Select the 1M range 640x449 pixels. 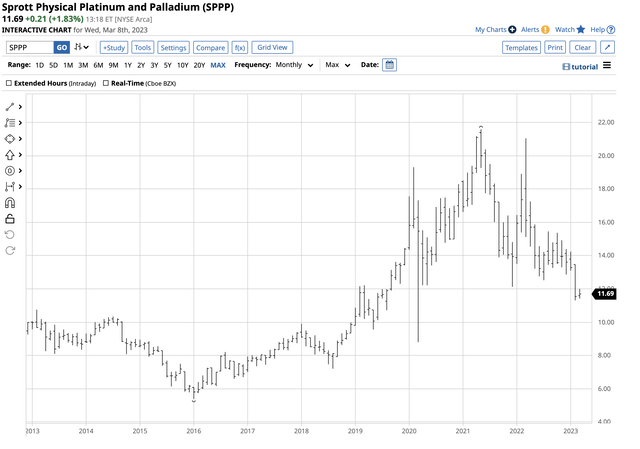click(x=68, y=65)
